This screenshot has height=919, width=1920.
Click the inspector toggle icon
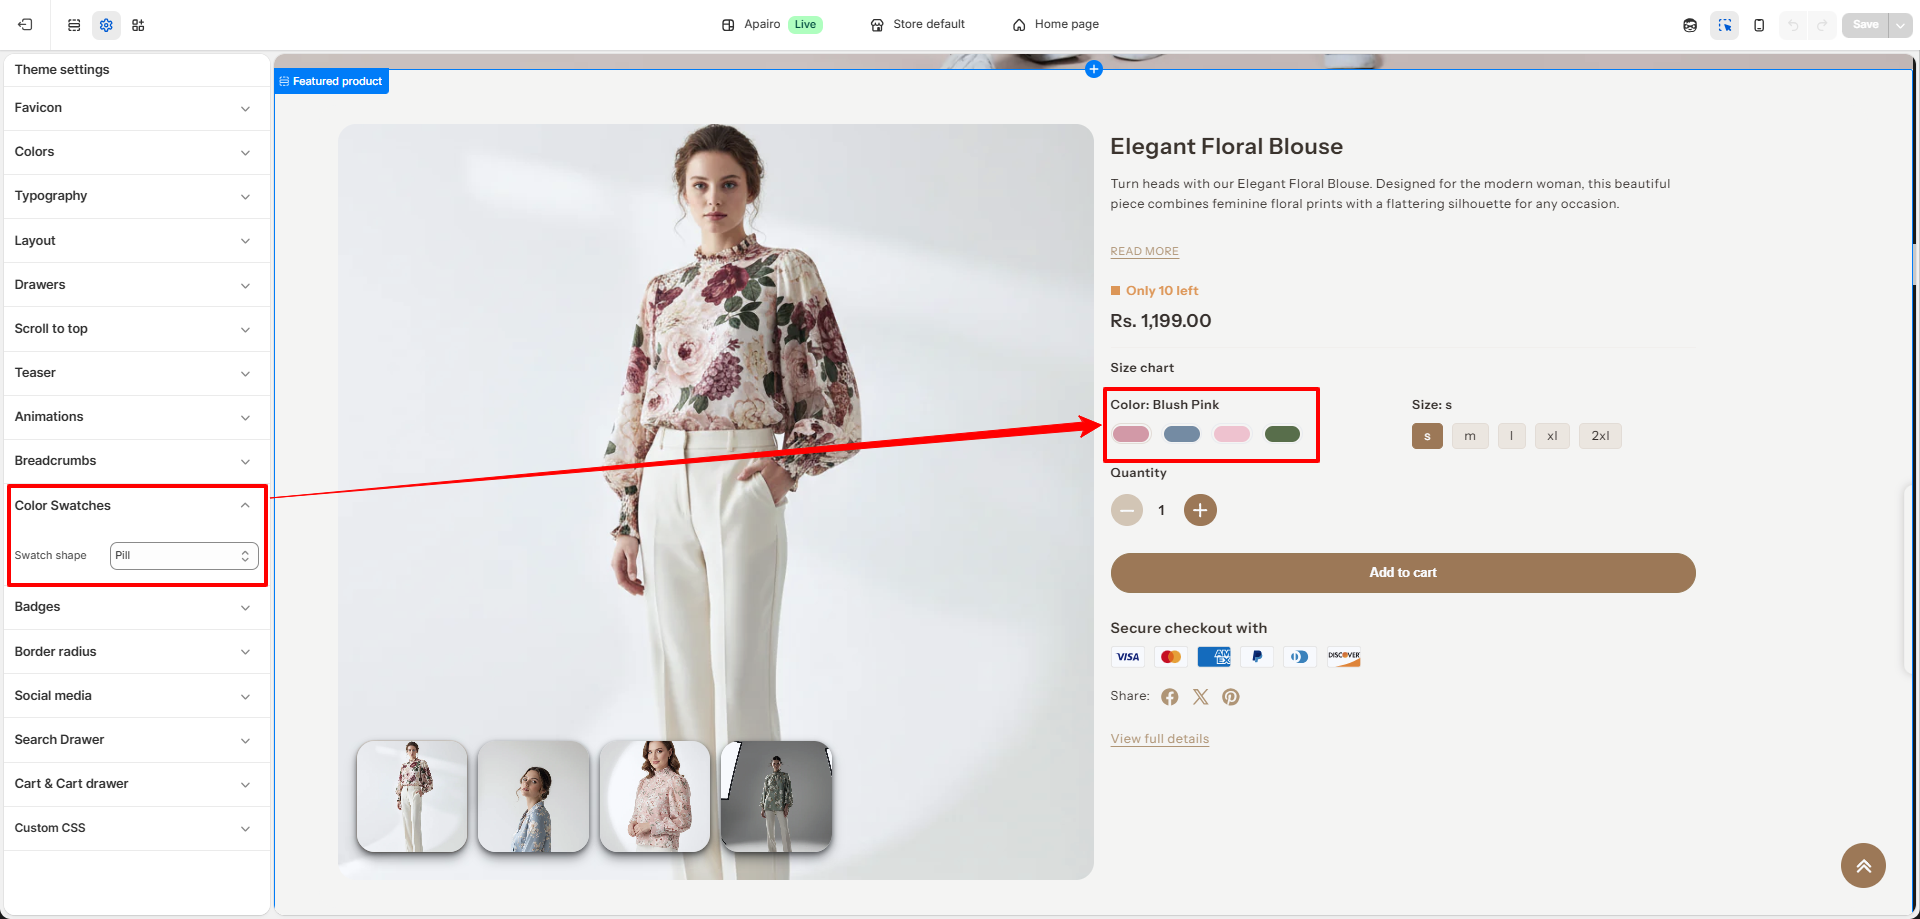(1724, 25)
